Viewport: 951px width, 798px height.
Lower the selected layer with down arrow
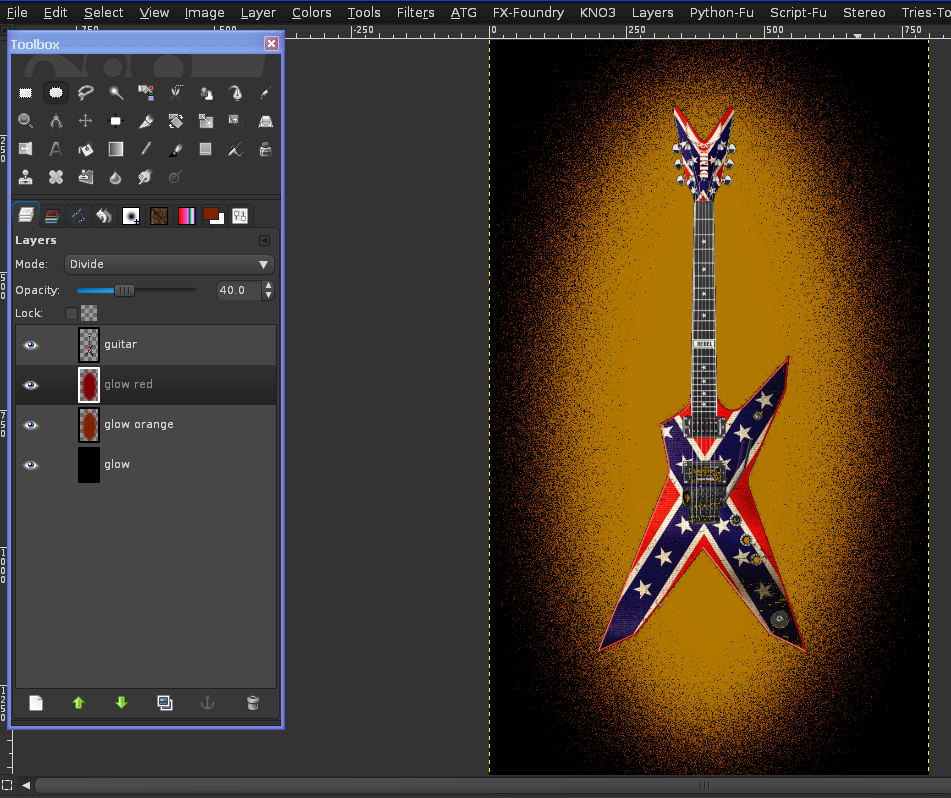click(121, 703)
